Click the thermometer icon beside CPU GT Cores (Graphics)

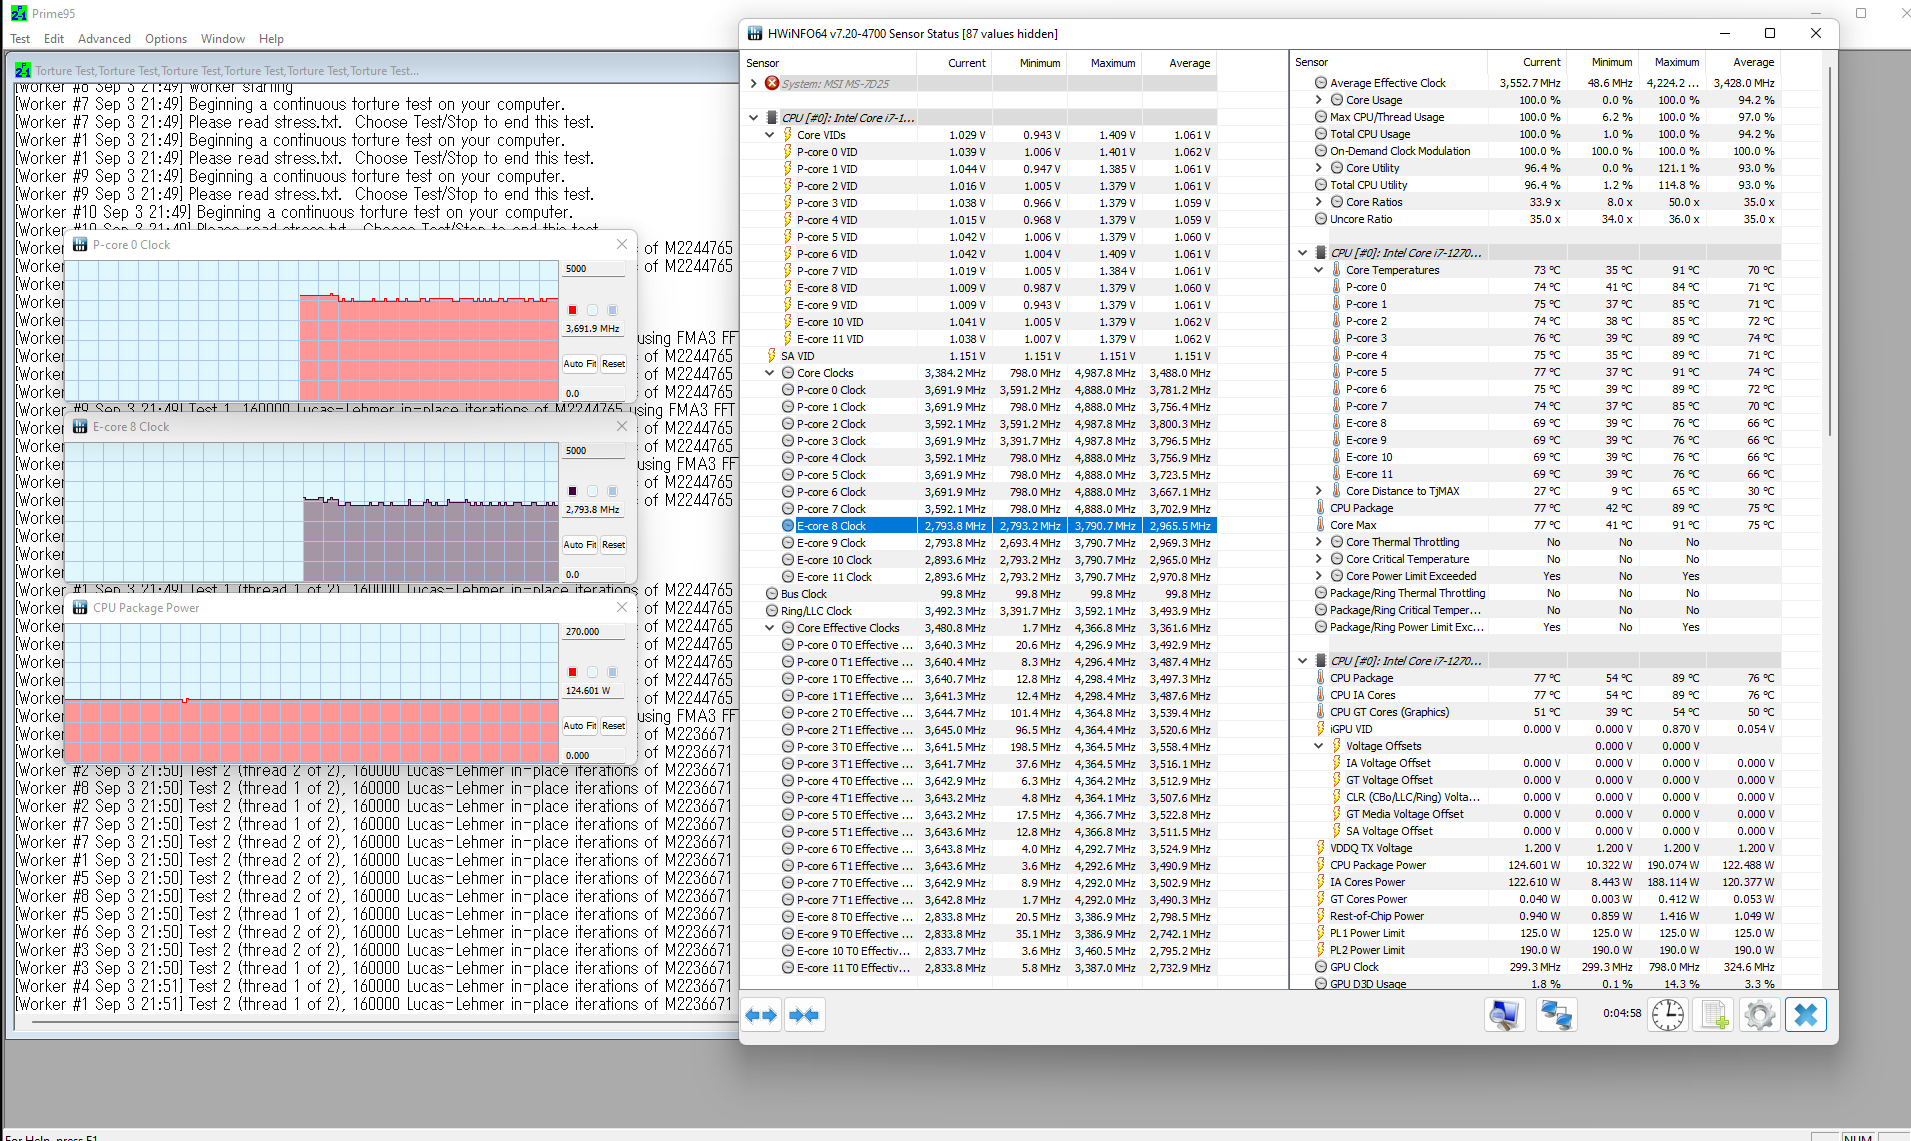tap(1321, 712)
